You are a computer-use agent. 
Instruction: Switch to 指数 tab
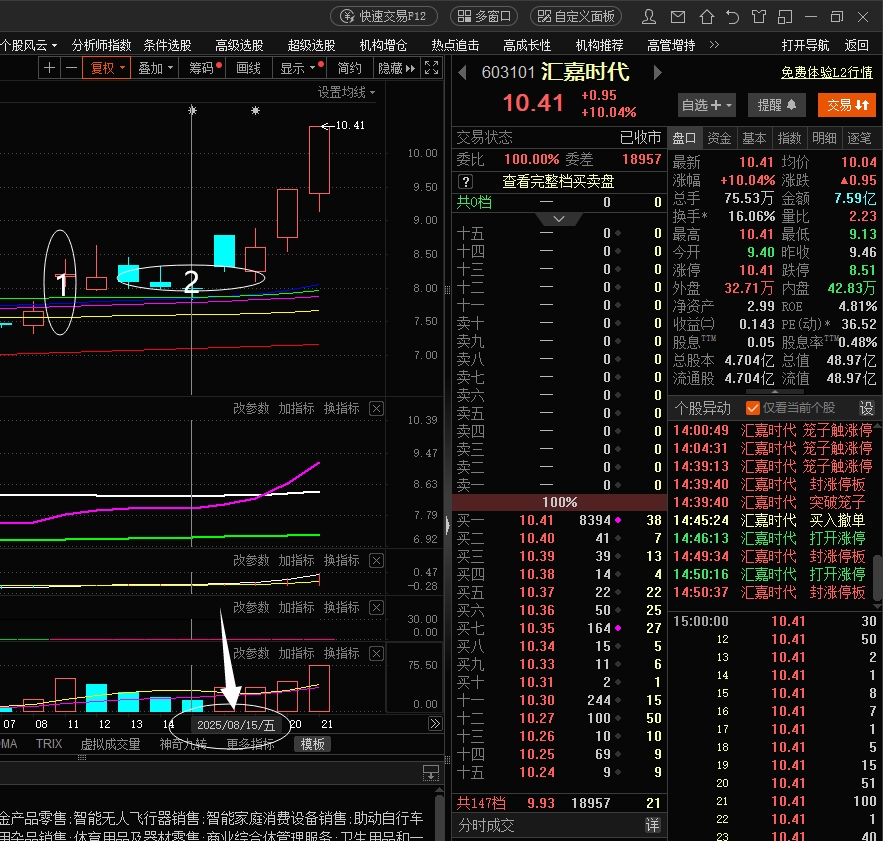coord(789,138)
